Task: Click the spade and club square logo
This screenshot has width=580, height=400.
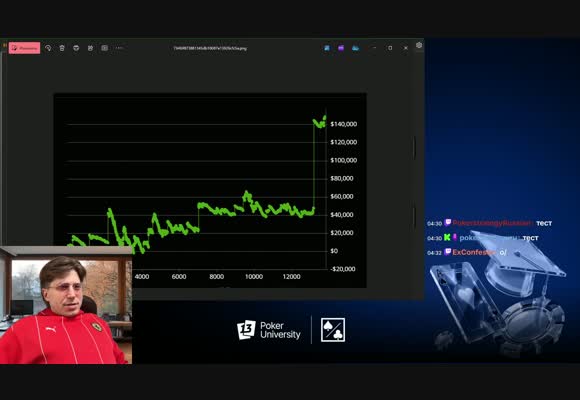Action: coord(333,330)
